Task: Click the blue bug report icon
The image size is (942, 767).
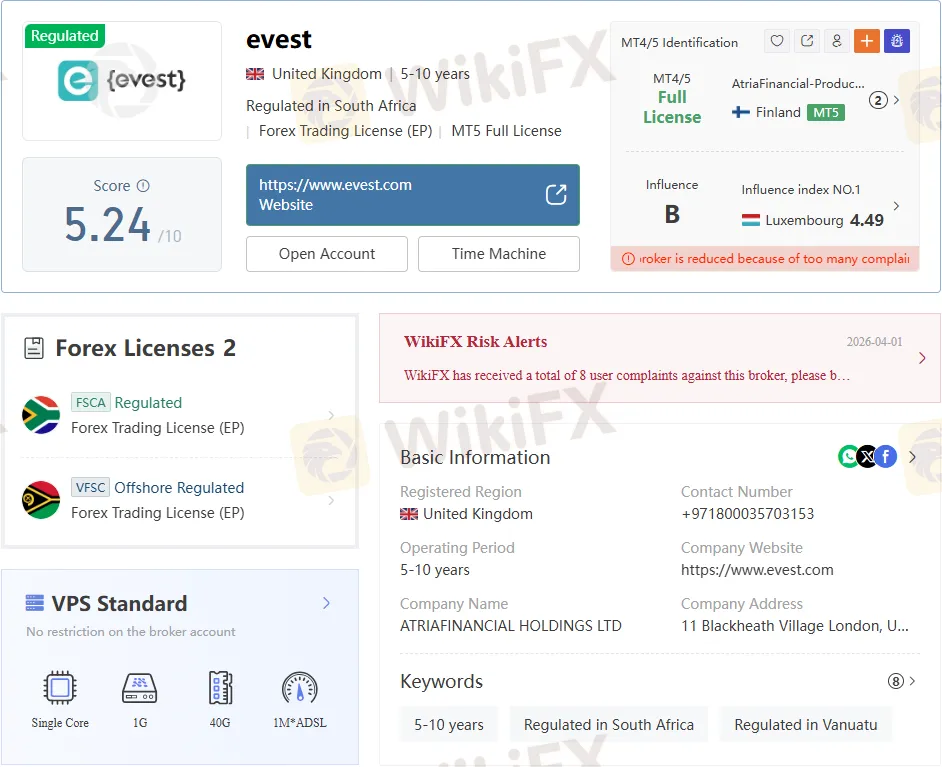Action: 897,41
